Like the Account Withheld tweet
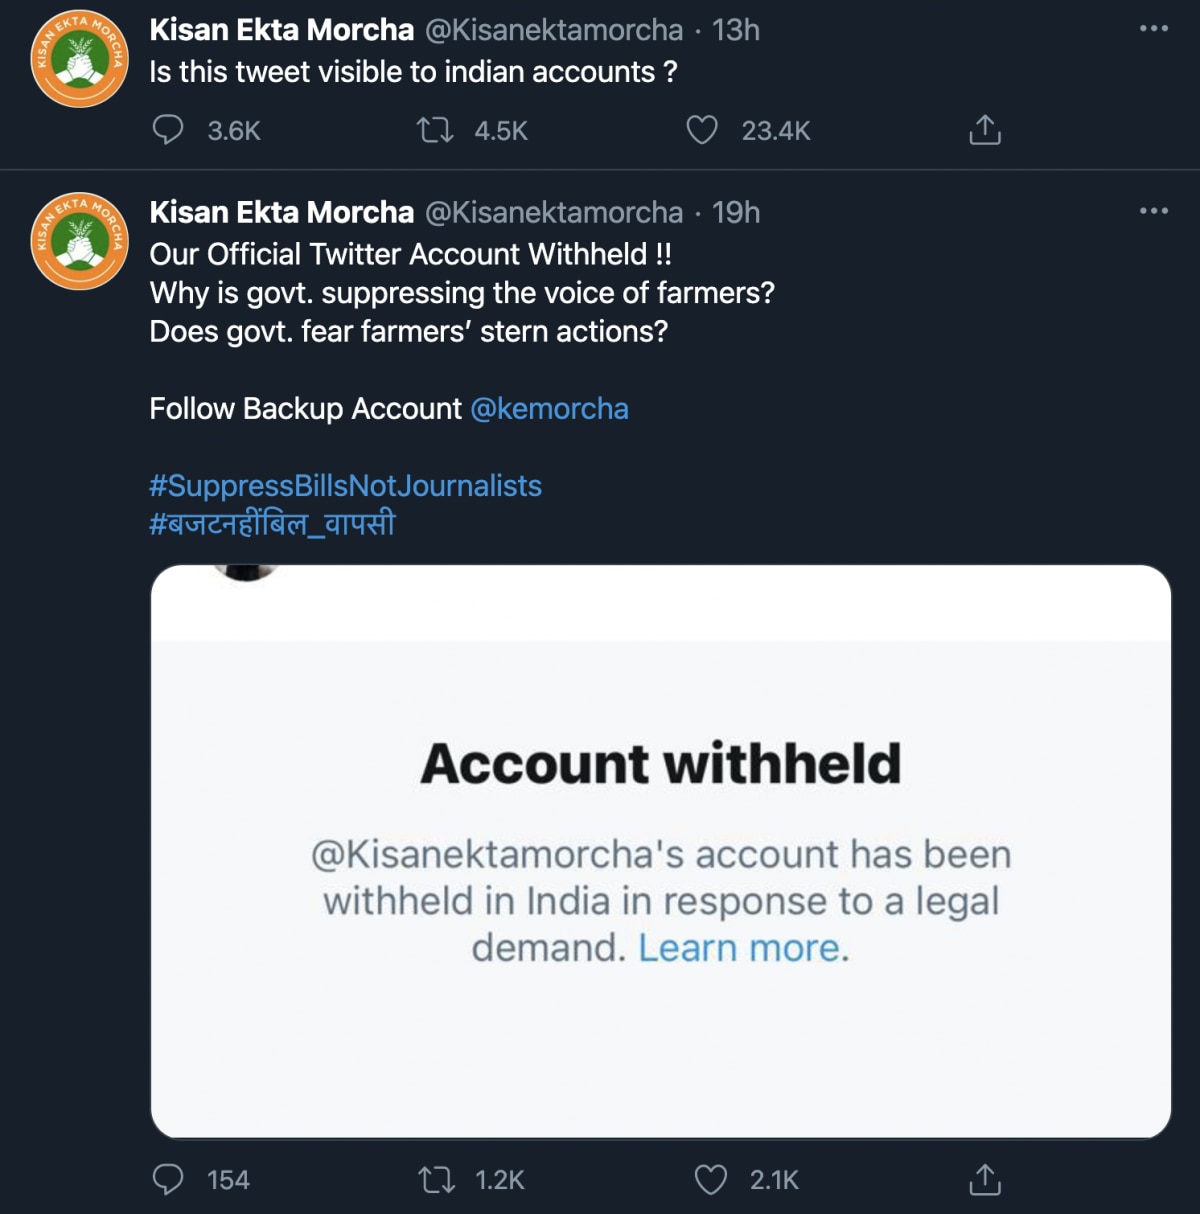 pos(710,1180)
